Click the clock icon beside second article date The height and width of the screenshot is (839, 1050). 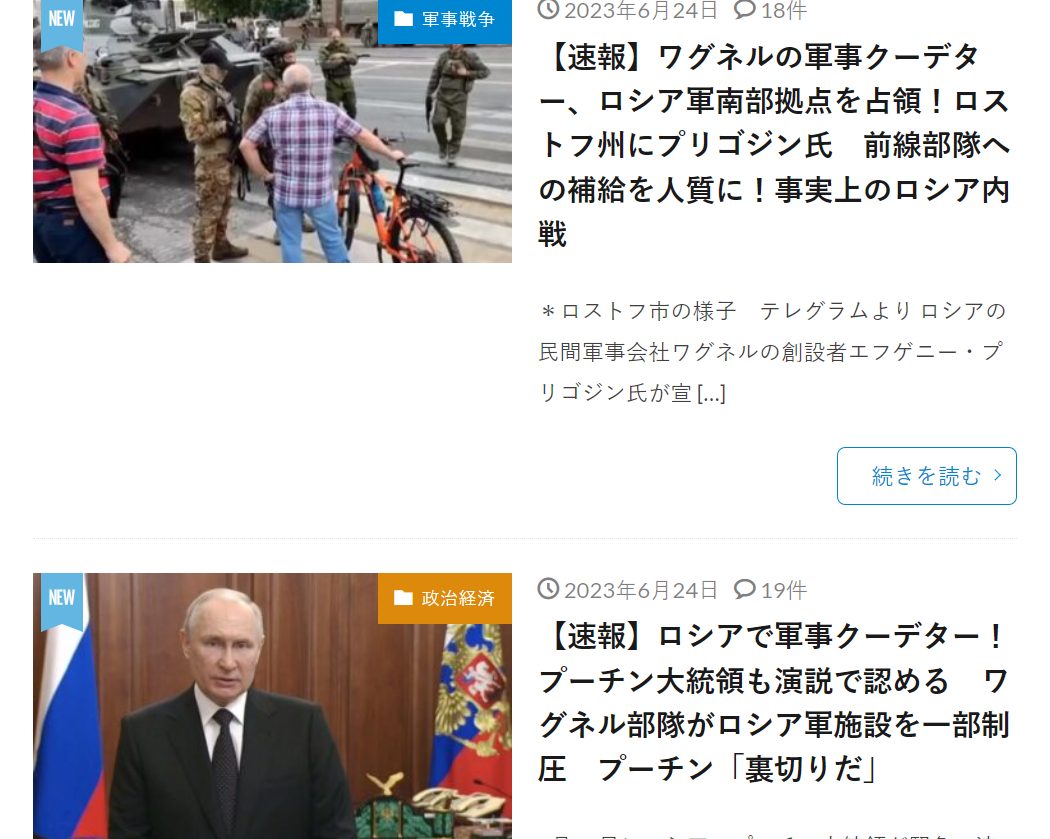pos(548,589)
